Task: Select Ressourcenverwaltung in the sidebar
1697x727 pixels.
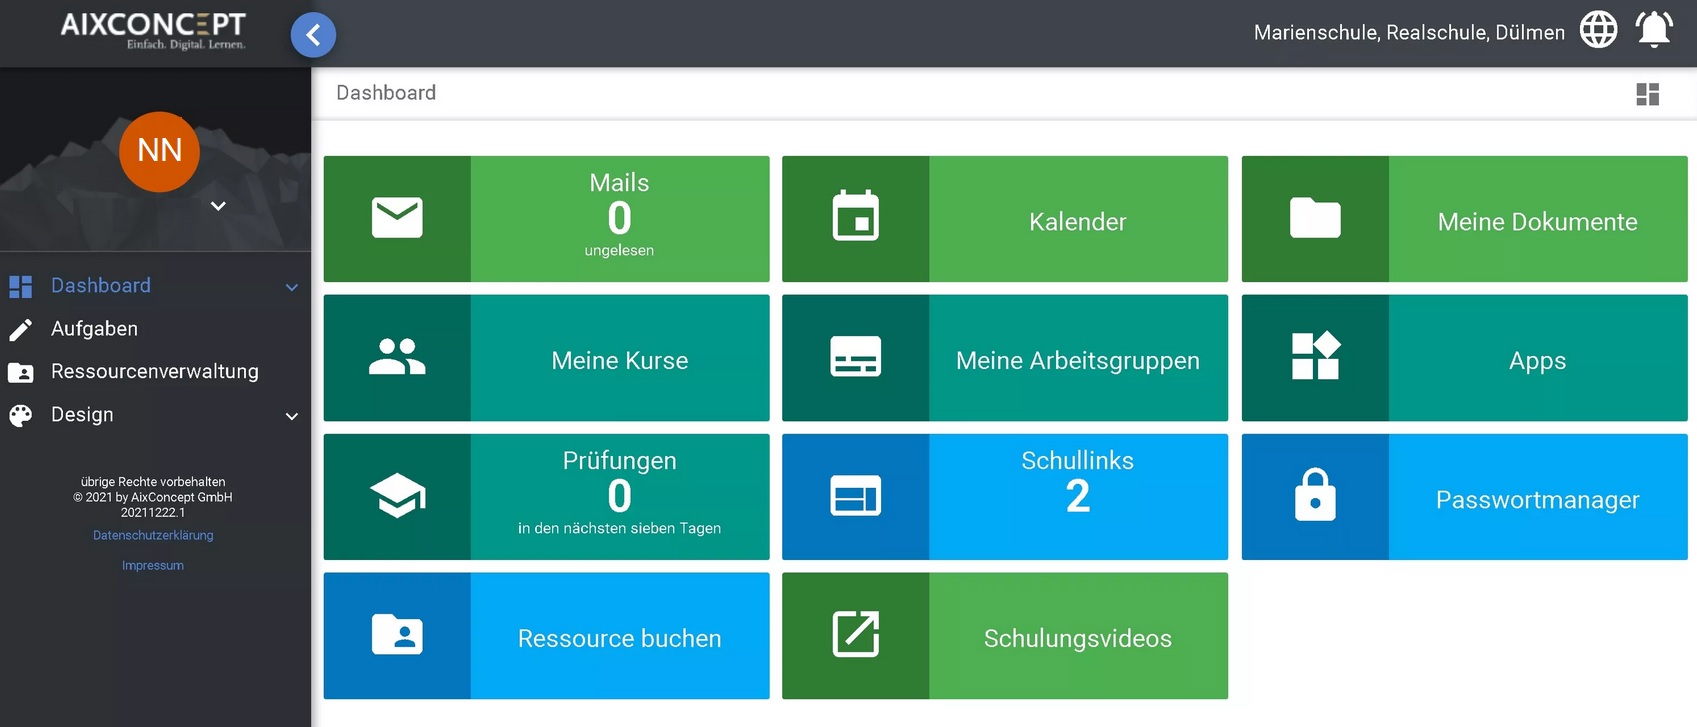Action: [154, 372]
